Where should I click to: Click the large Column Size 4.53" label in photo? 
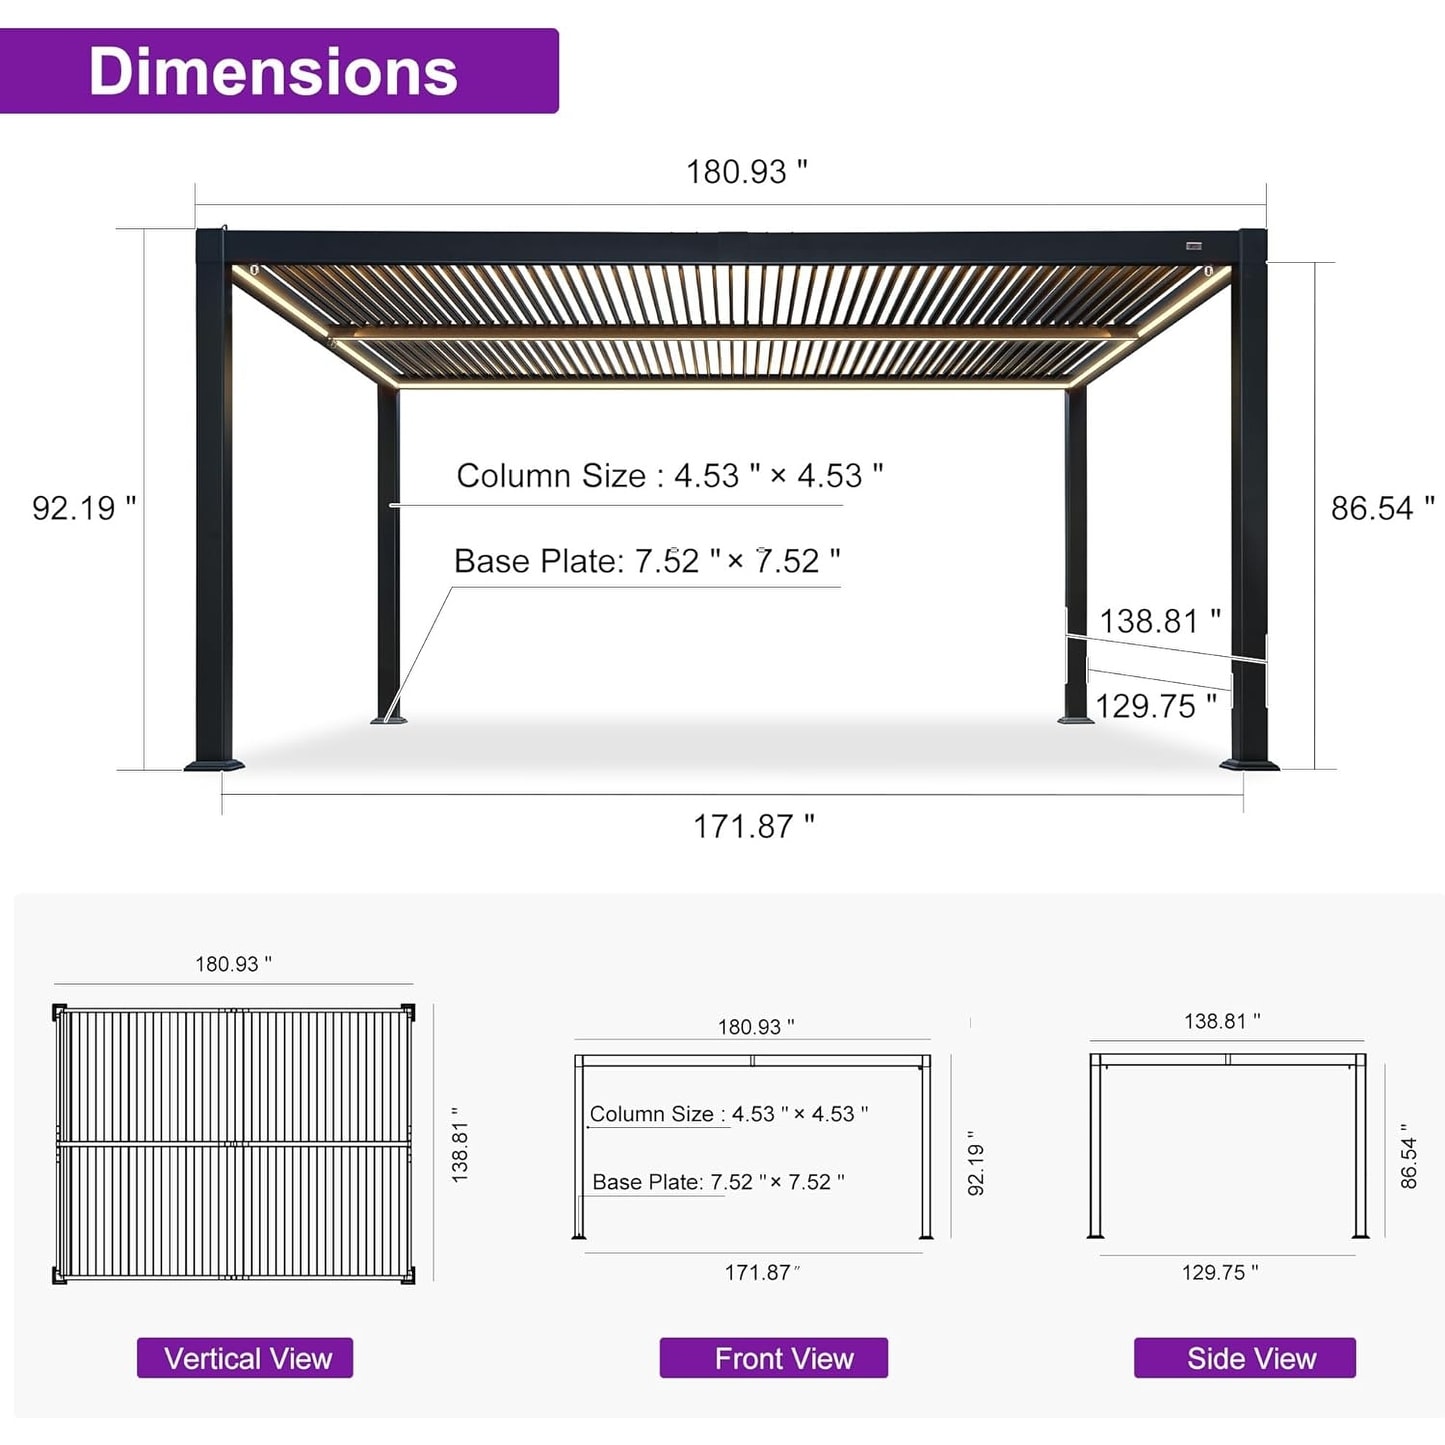[670, 475]
